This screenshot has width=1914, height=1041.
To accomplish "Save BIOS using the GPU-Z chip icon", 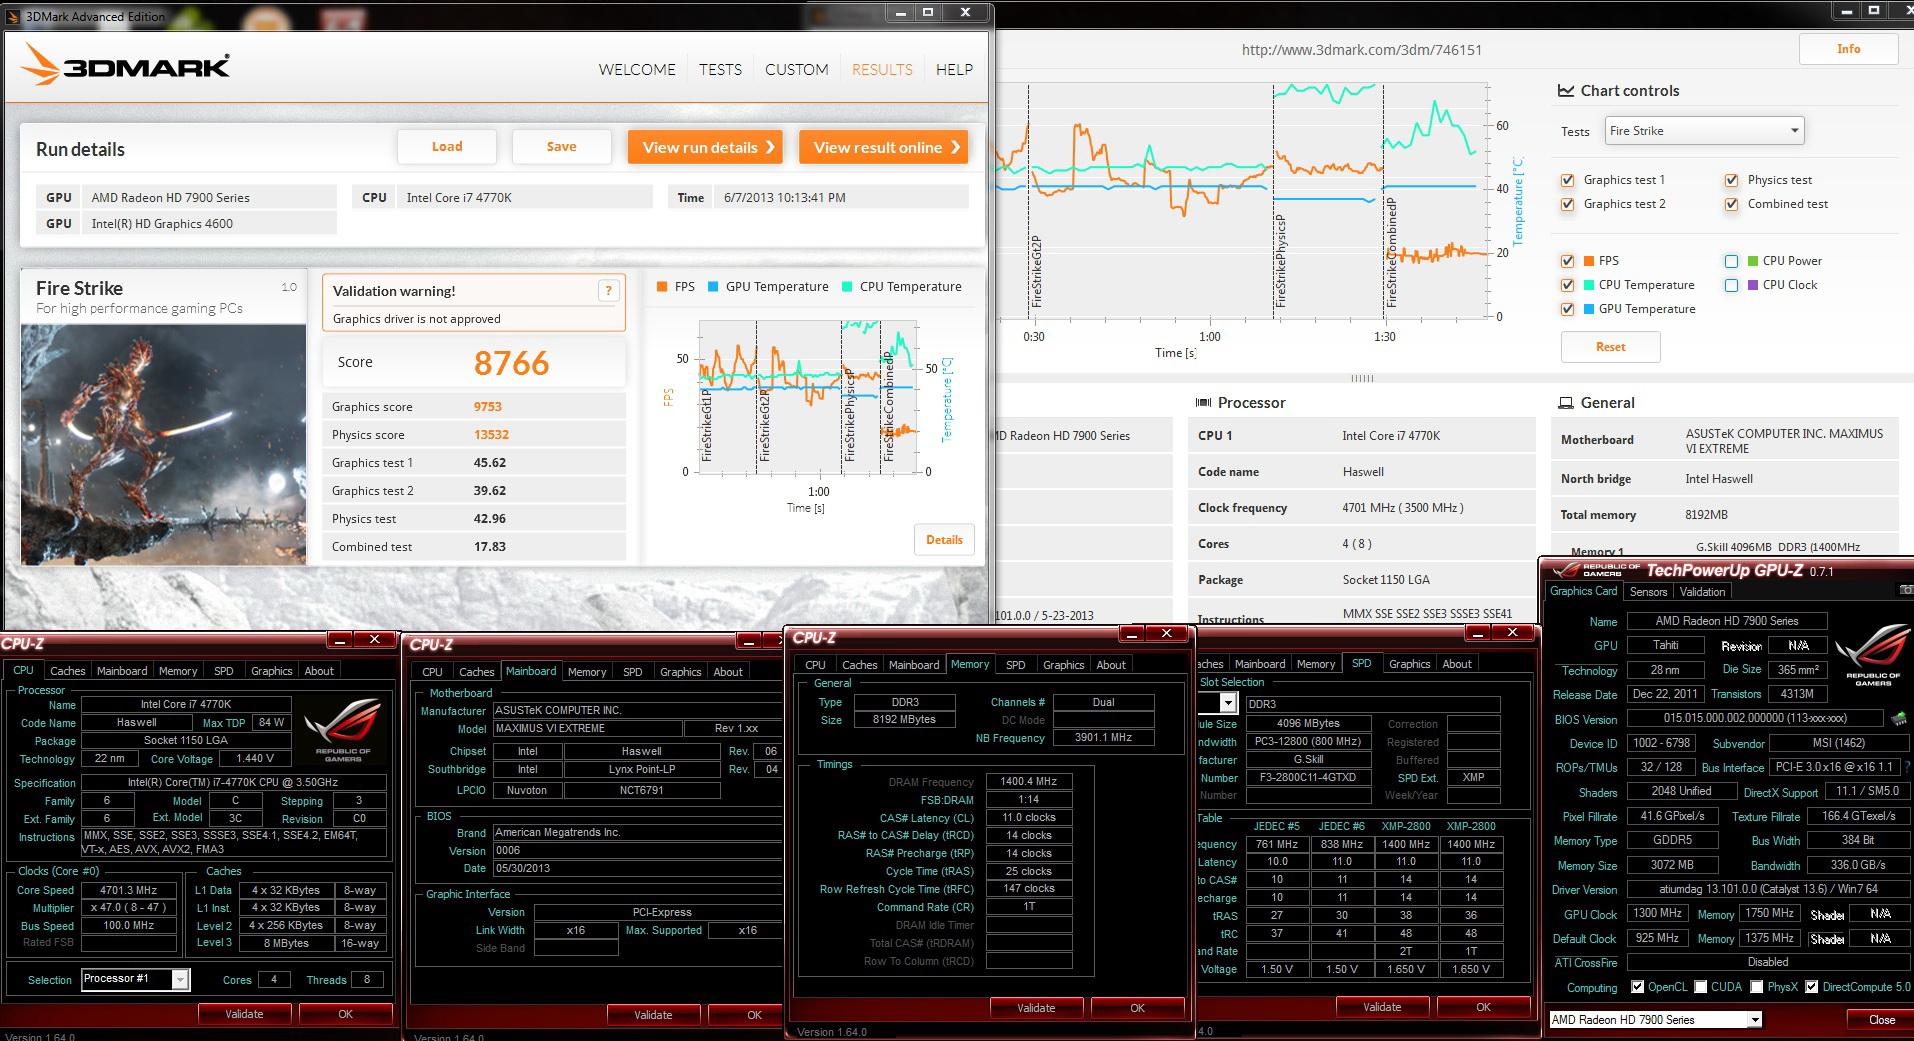I will (1898, 718).
